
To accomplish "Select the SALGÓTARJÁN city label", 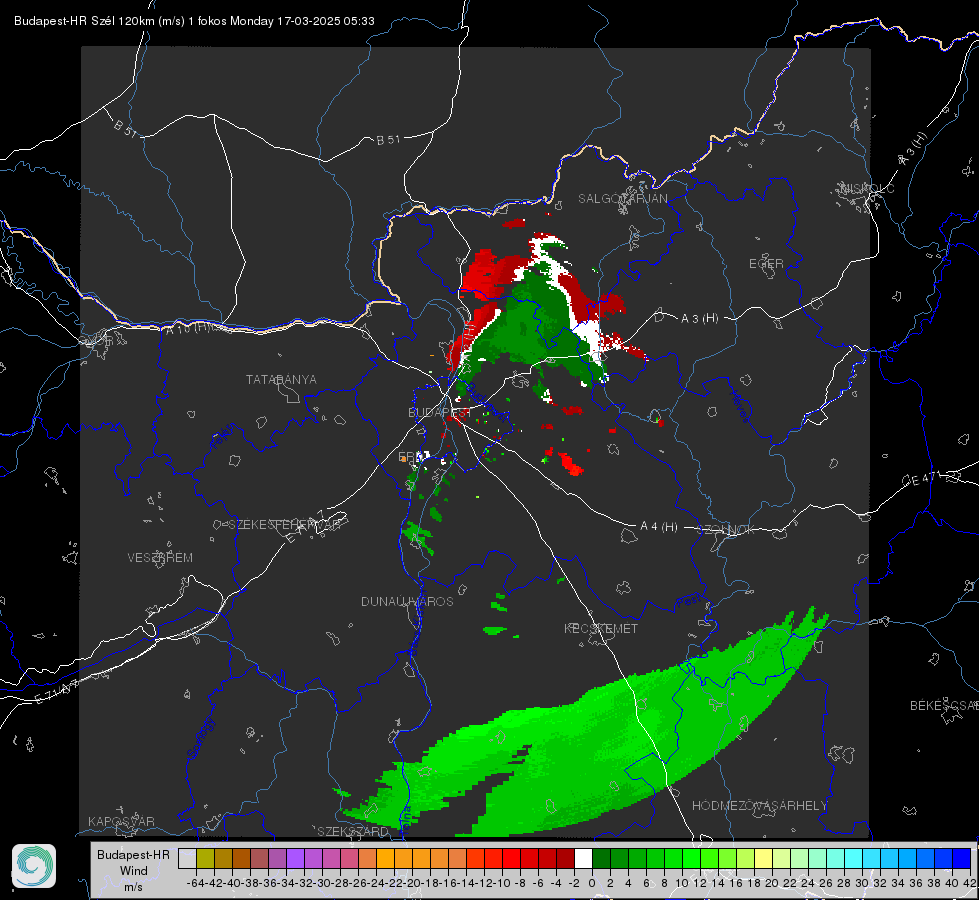I will [622, 199].
